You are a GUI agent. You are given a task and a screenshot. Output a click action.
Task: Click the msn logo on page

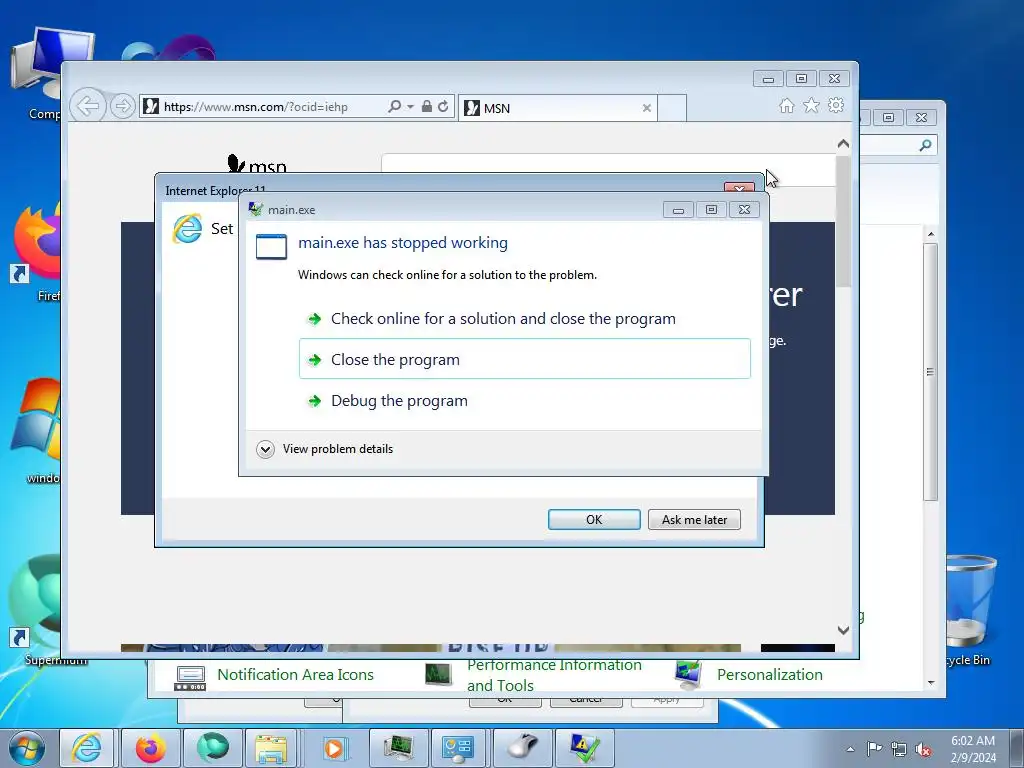(257, 164)
